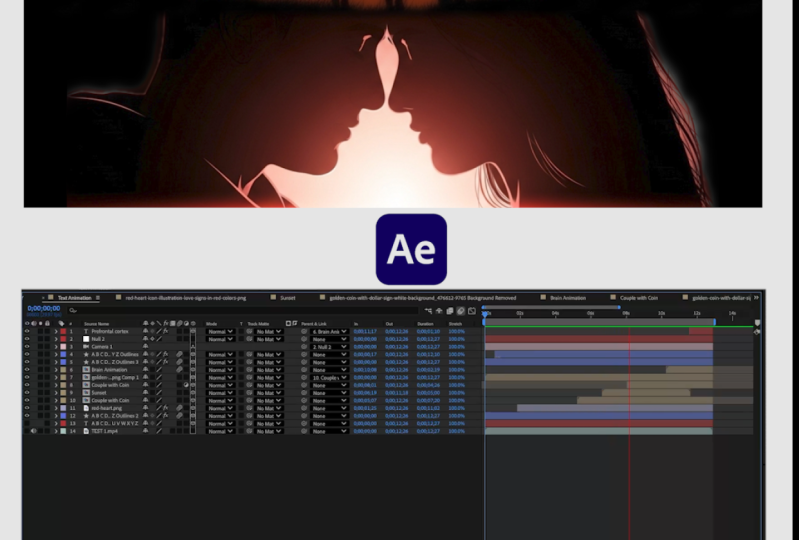Viewport: 799px width, 540px height.
Task: Open Parent dropdown showing 6. Brain Ani
Action: (x=329, y=331)
